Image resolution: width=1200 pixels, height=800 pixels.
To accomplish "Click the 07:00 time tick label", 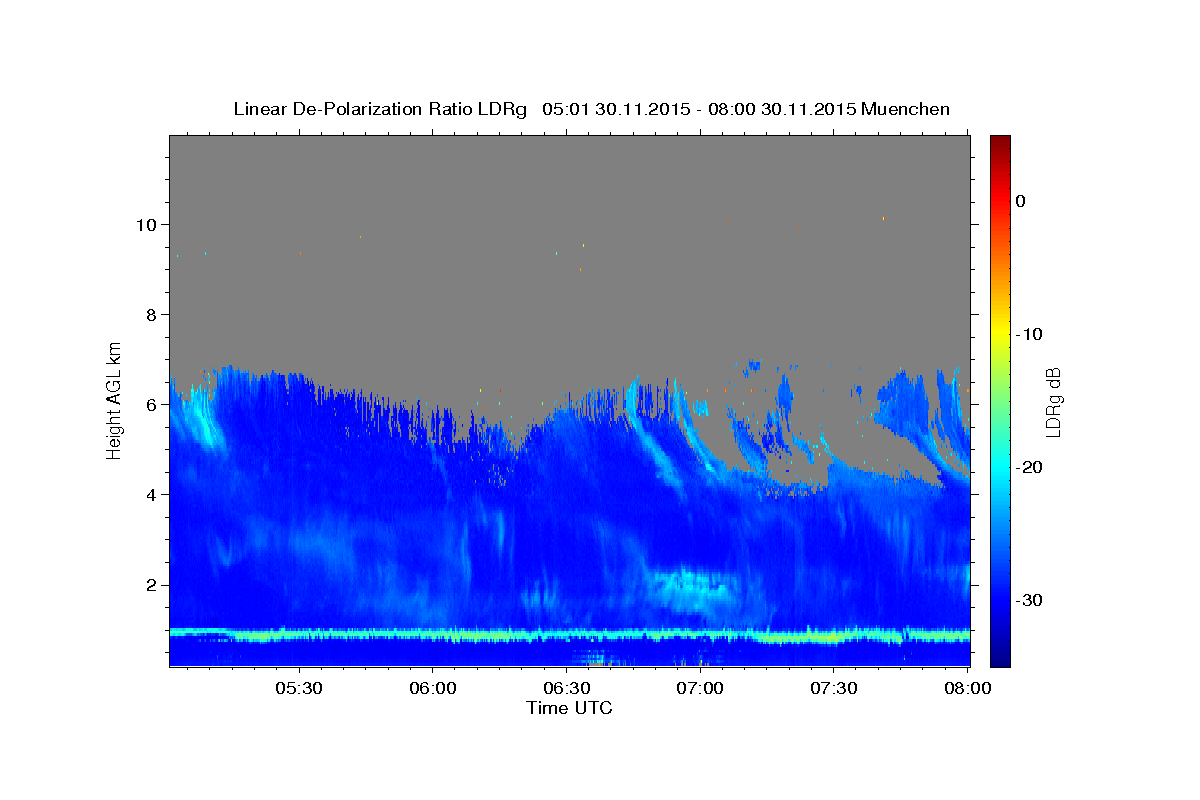I will tap(700, 689).
